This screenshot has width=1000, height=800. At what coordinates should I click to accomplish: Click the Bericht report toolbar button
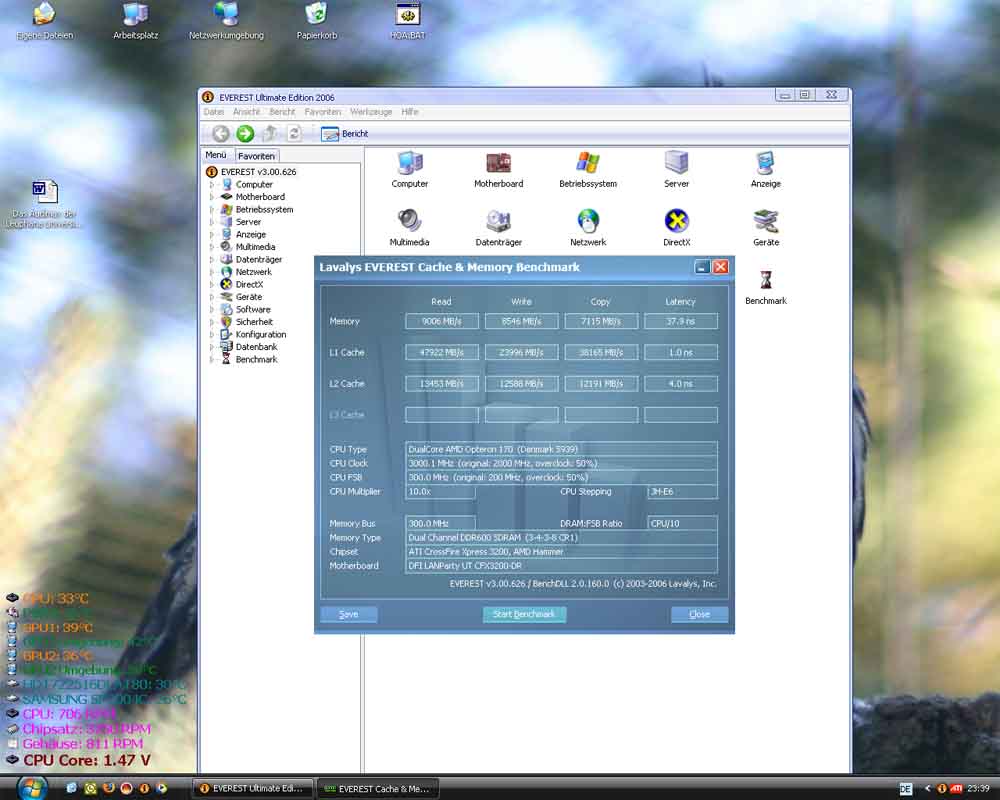344,133
